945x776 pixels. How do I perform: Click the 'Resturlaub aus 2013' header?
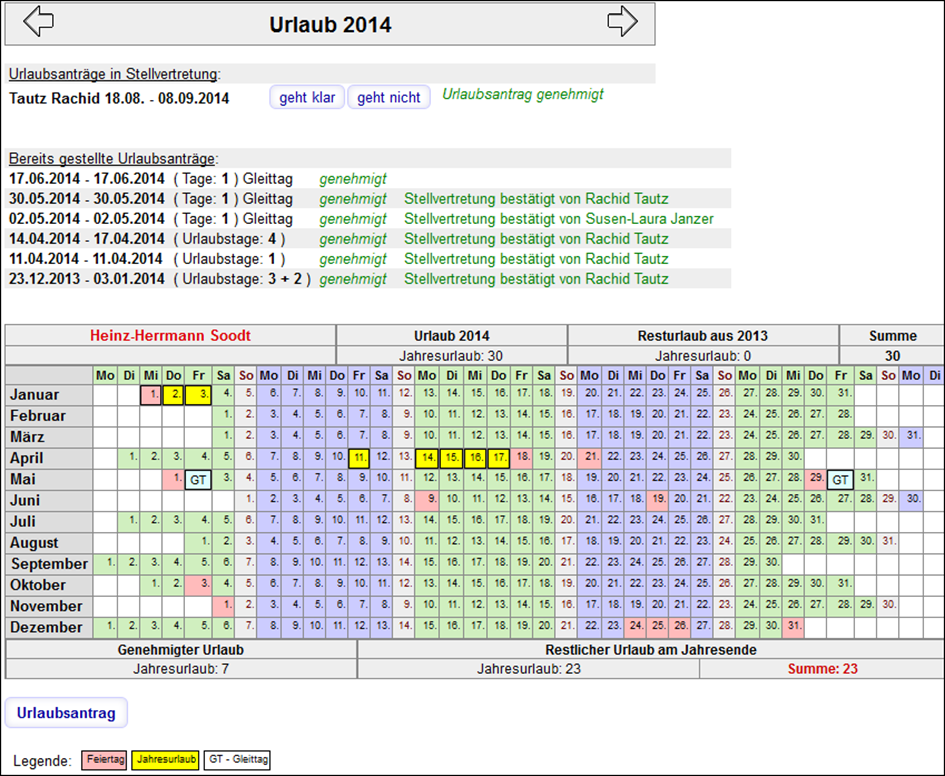point(703,336)
